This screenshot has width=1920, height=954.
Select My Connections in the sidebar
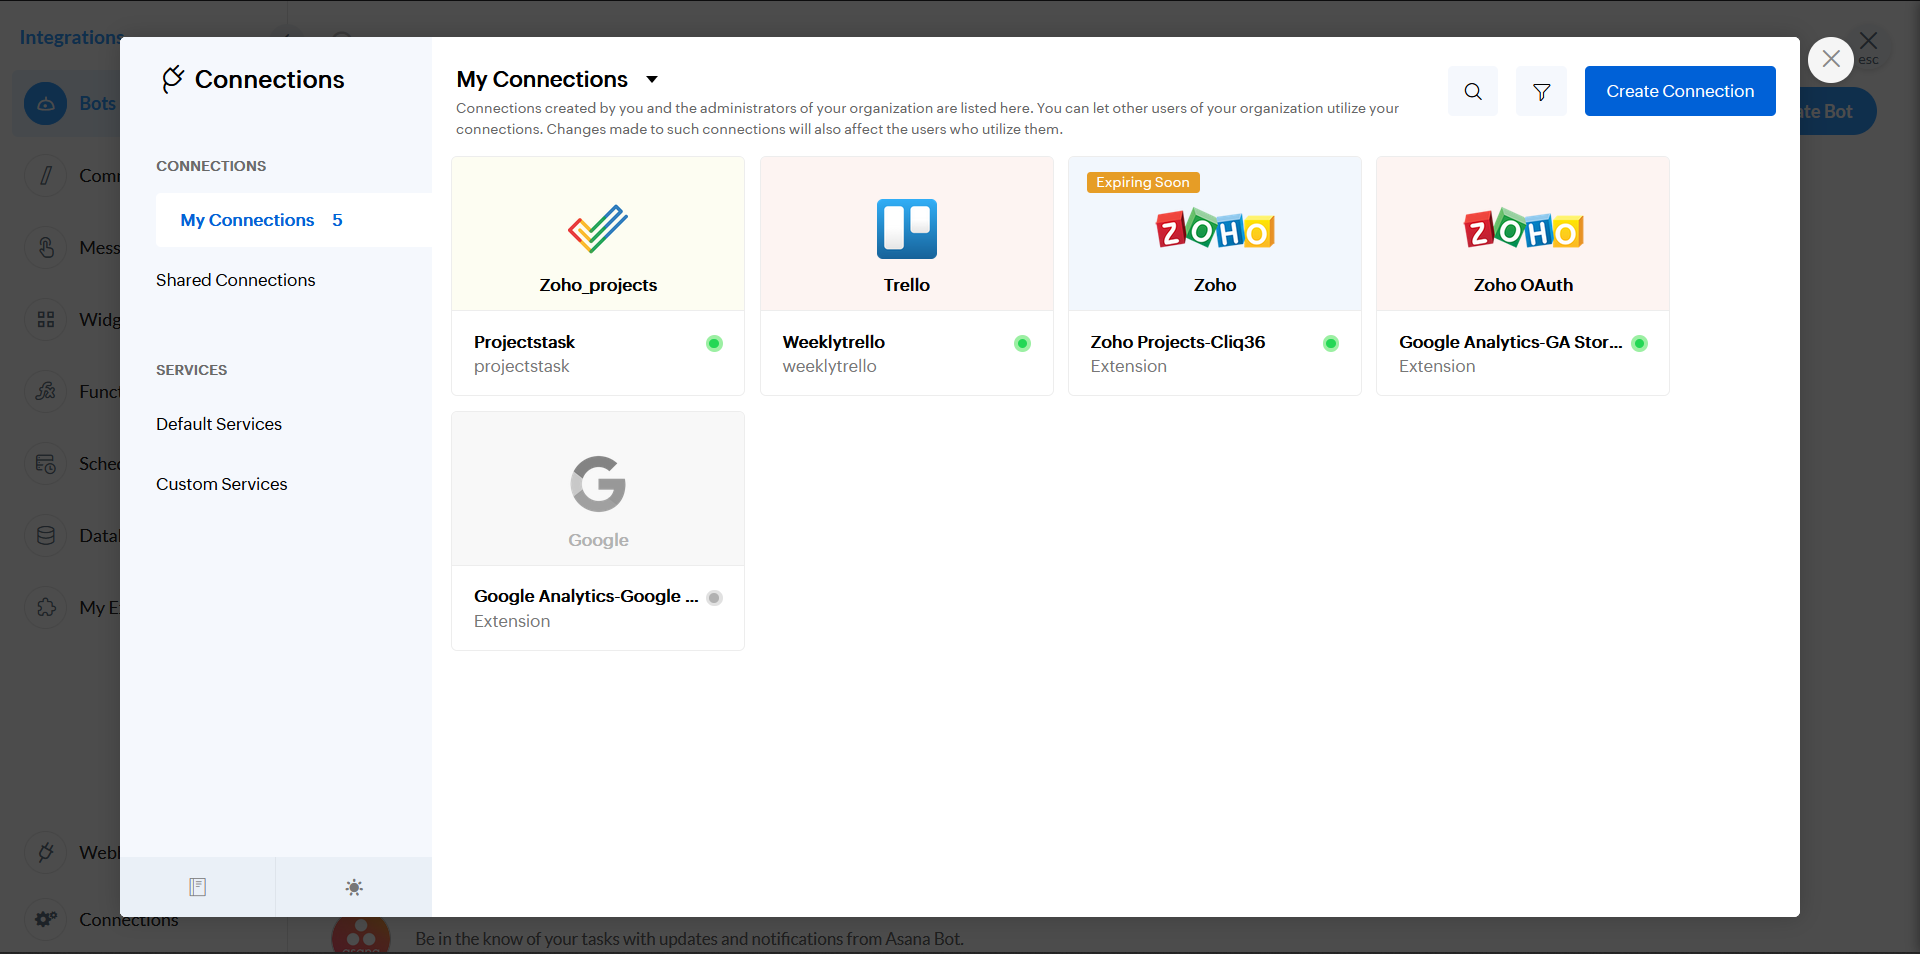click(x=294, y=220)
